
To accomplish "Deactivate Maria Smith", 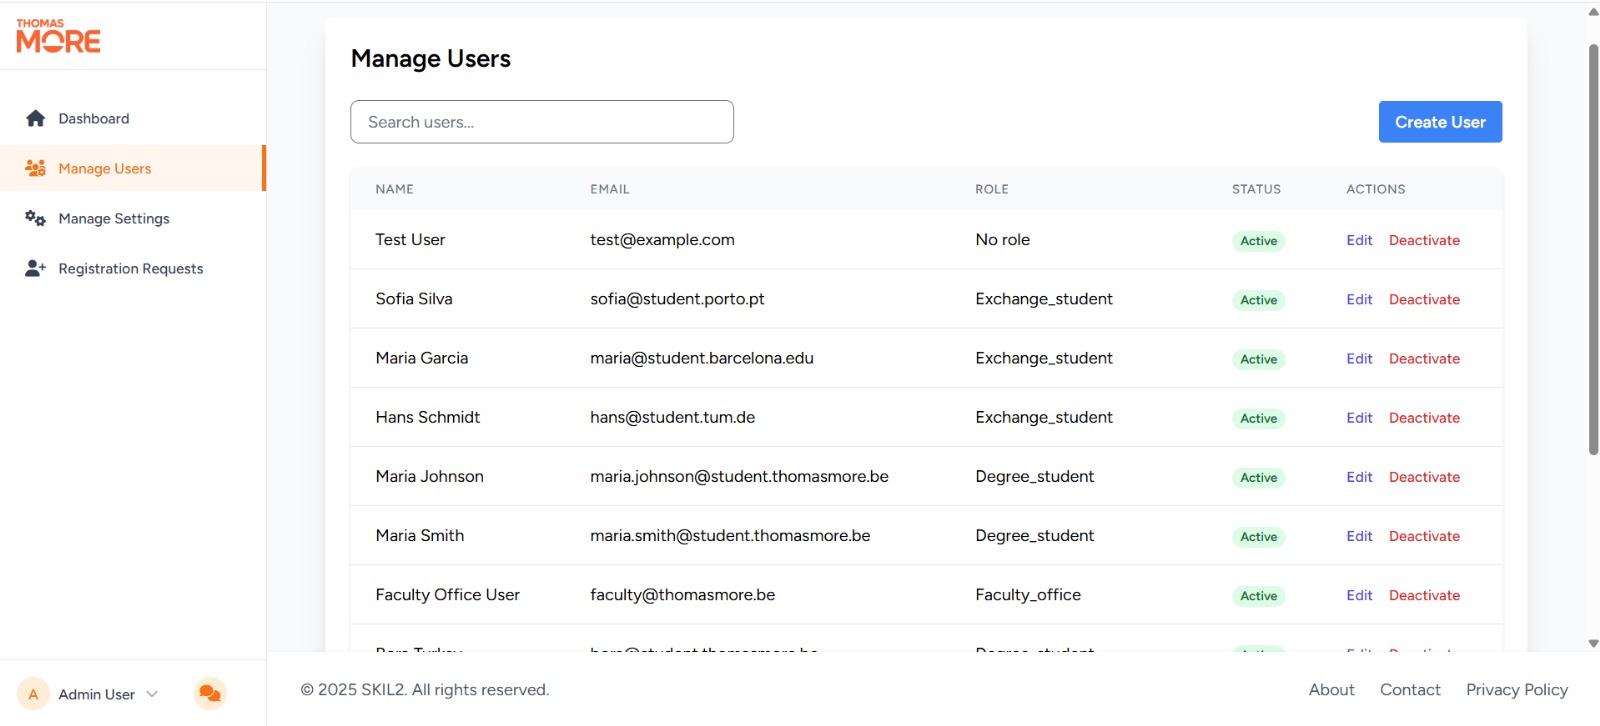I will pyautogui.click(x=1424, y=536).
